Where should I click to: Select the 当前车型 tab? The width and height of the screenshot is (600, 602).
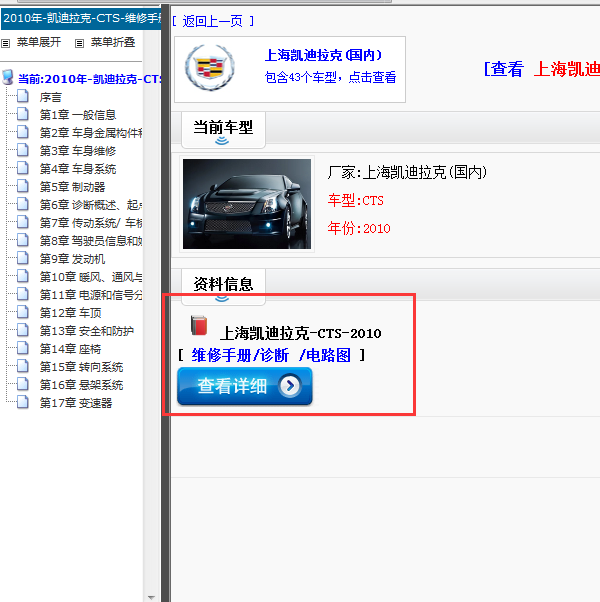(x=223, y=130)
